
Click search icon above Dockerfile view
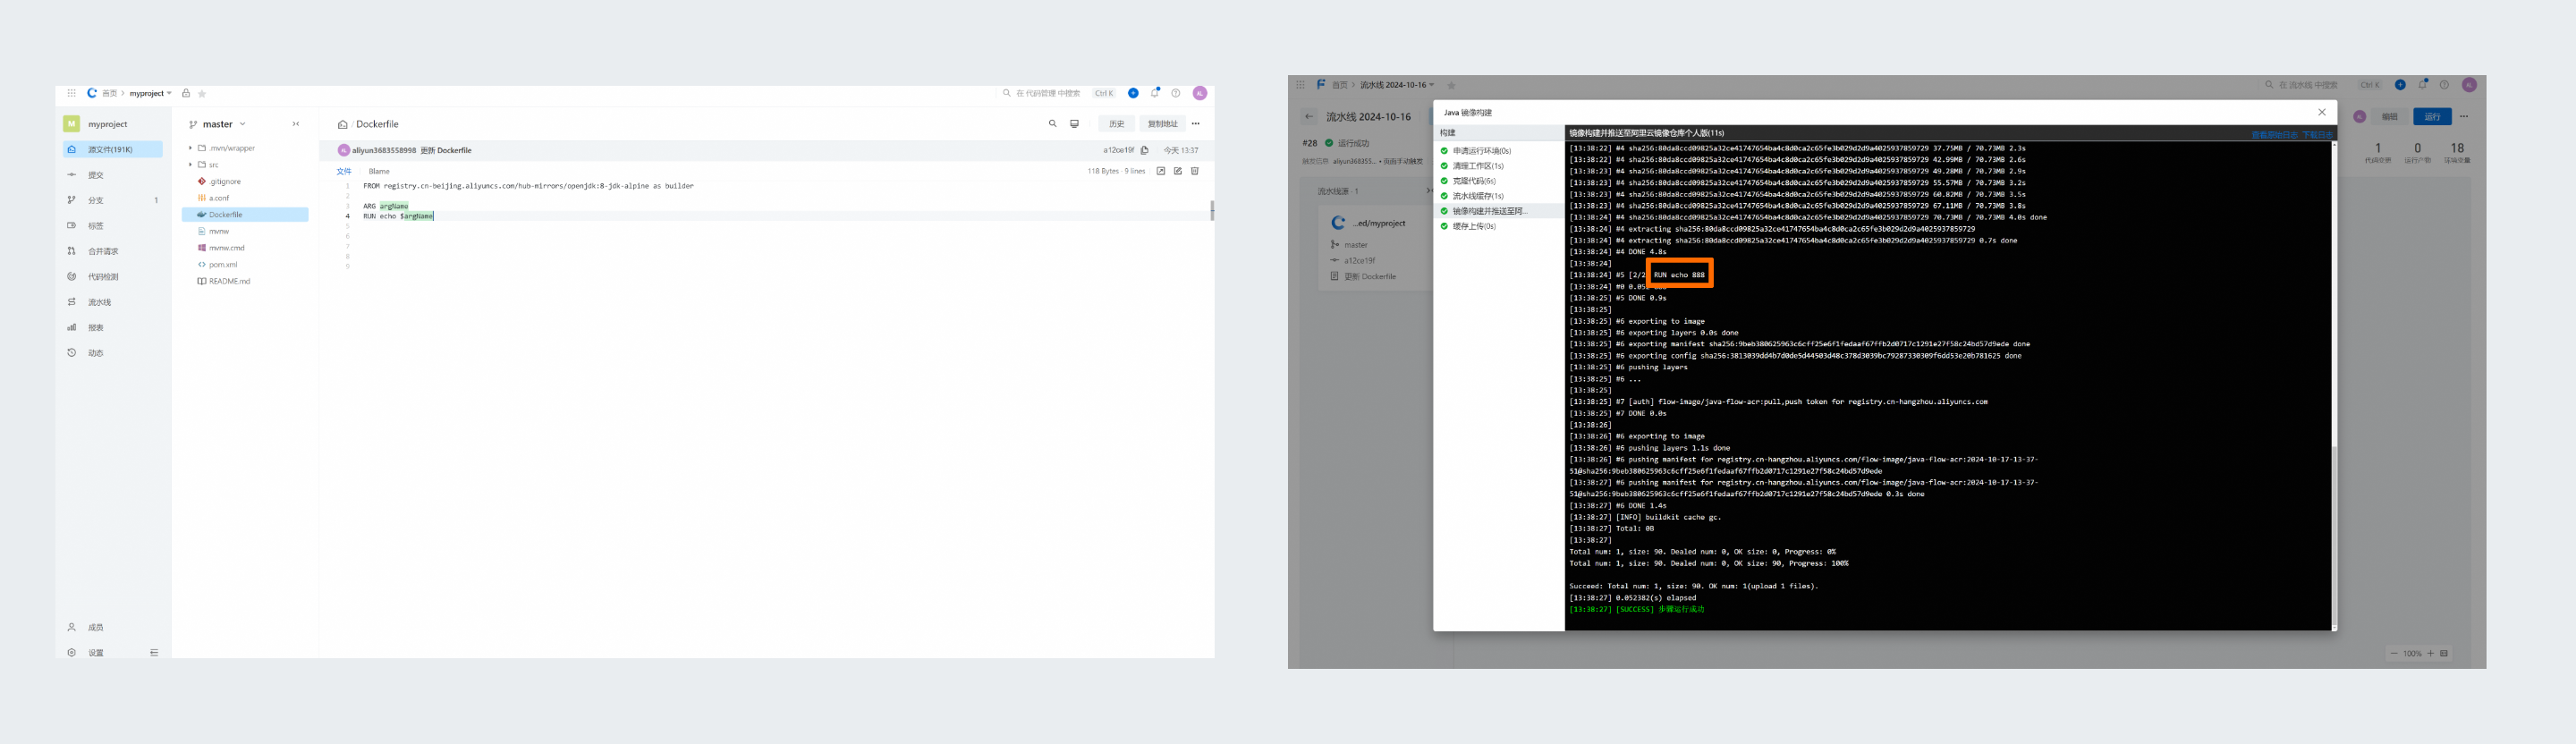click(1052, 124)
